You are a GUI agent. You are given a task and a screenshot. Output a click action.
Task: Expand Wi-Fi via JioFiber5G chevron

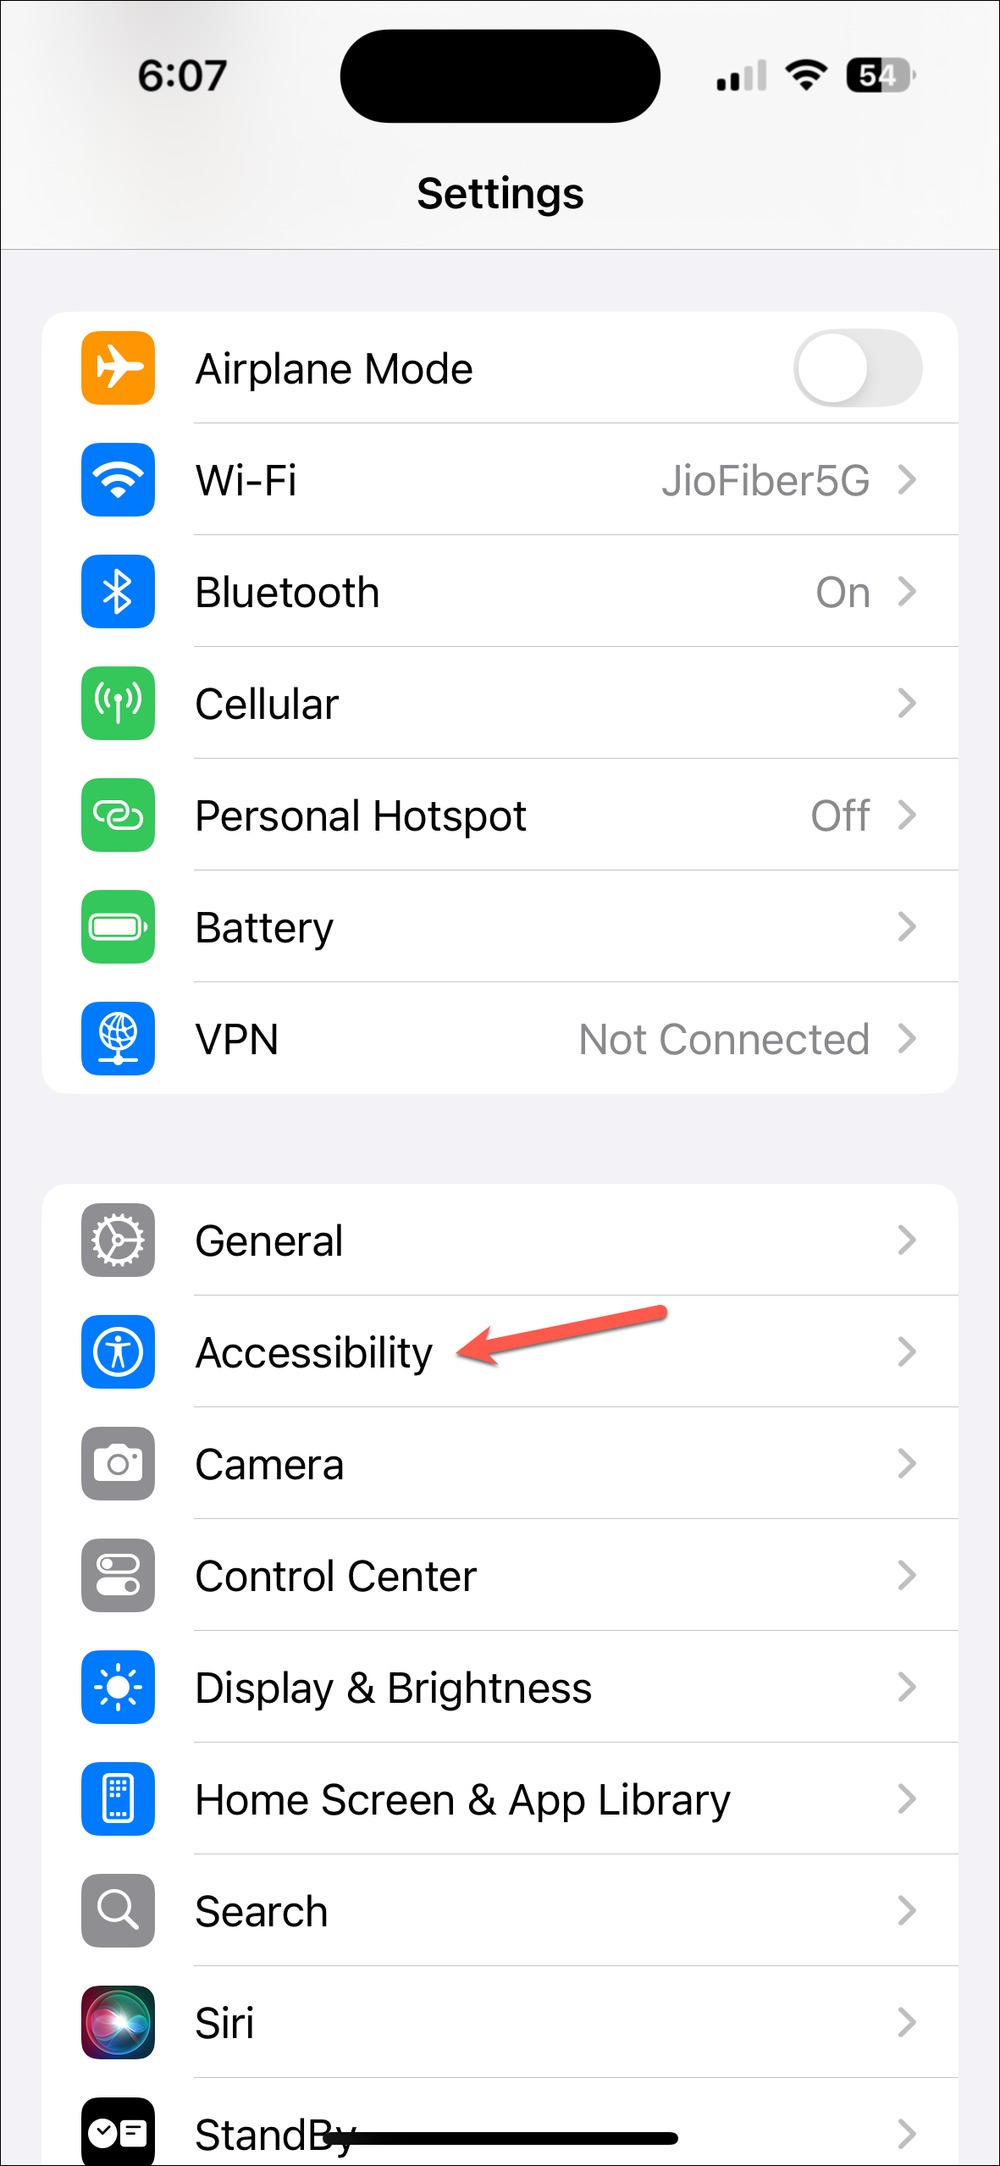[907, 480]
